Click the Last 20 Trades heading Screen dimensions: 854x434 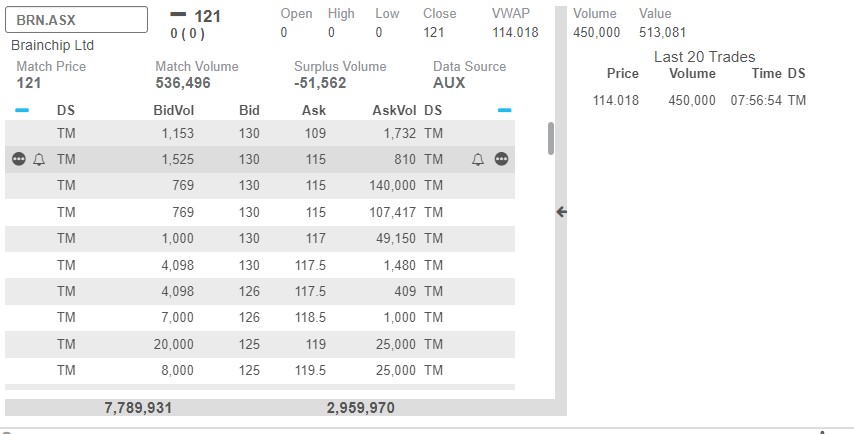704,57
